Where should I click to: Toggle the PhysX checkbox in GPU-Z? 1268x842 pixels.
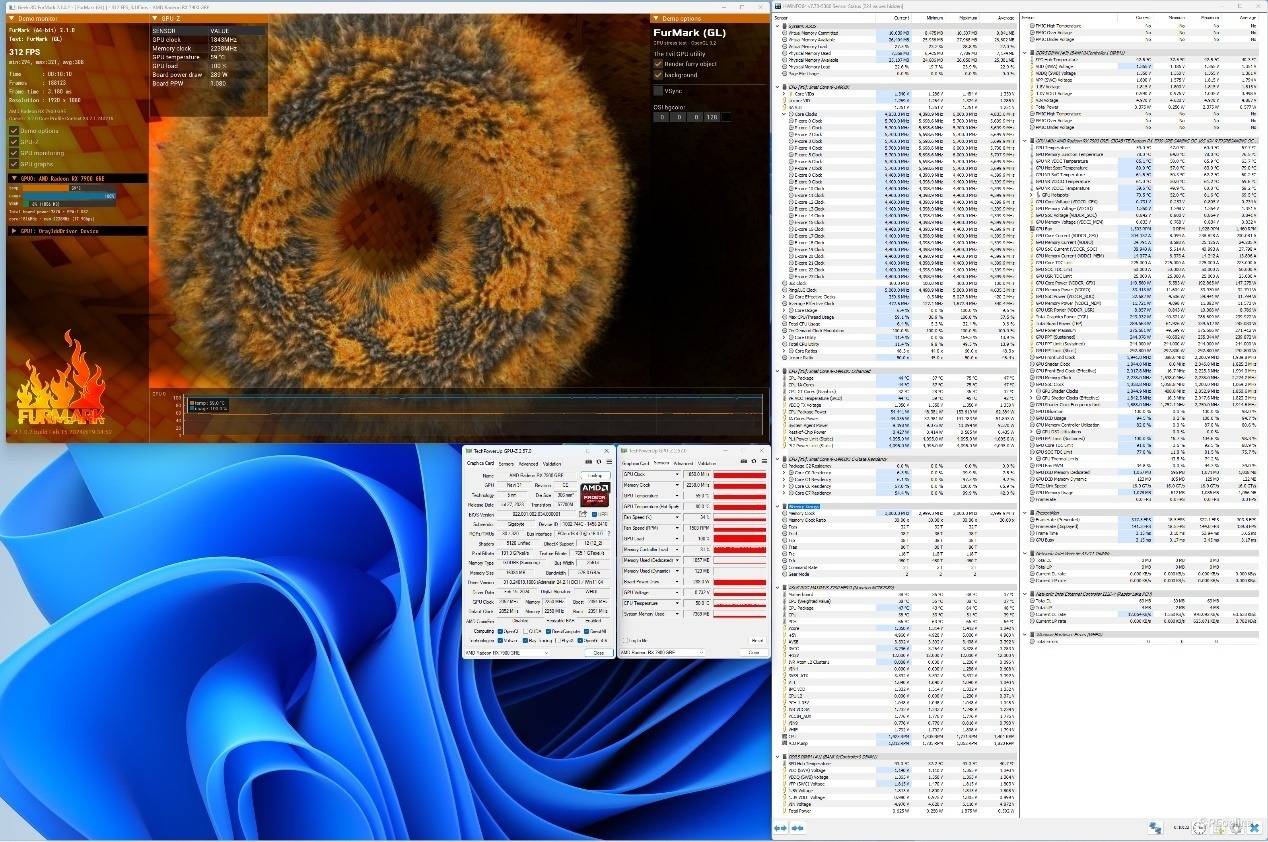click(558, 641)
